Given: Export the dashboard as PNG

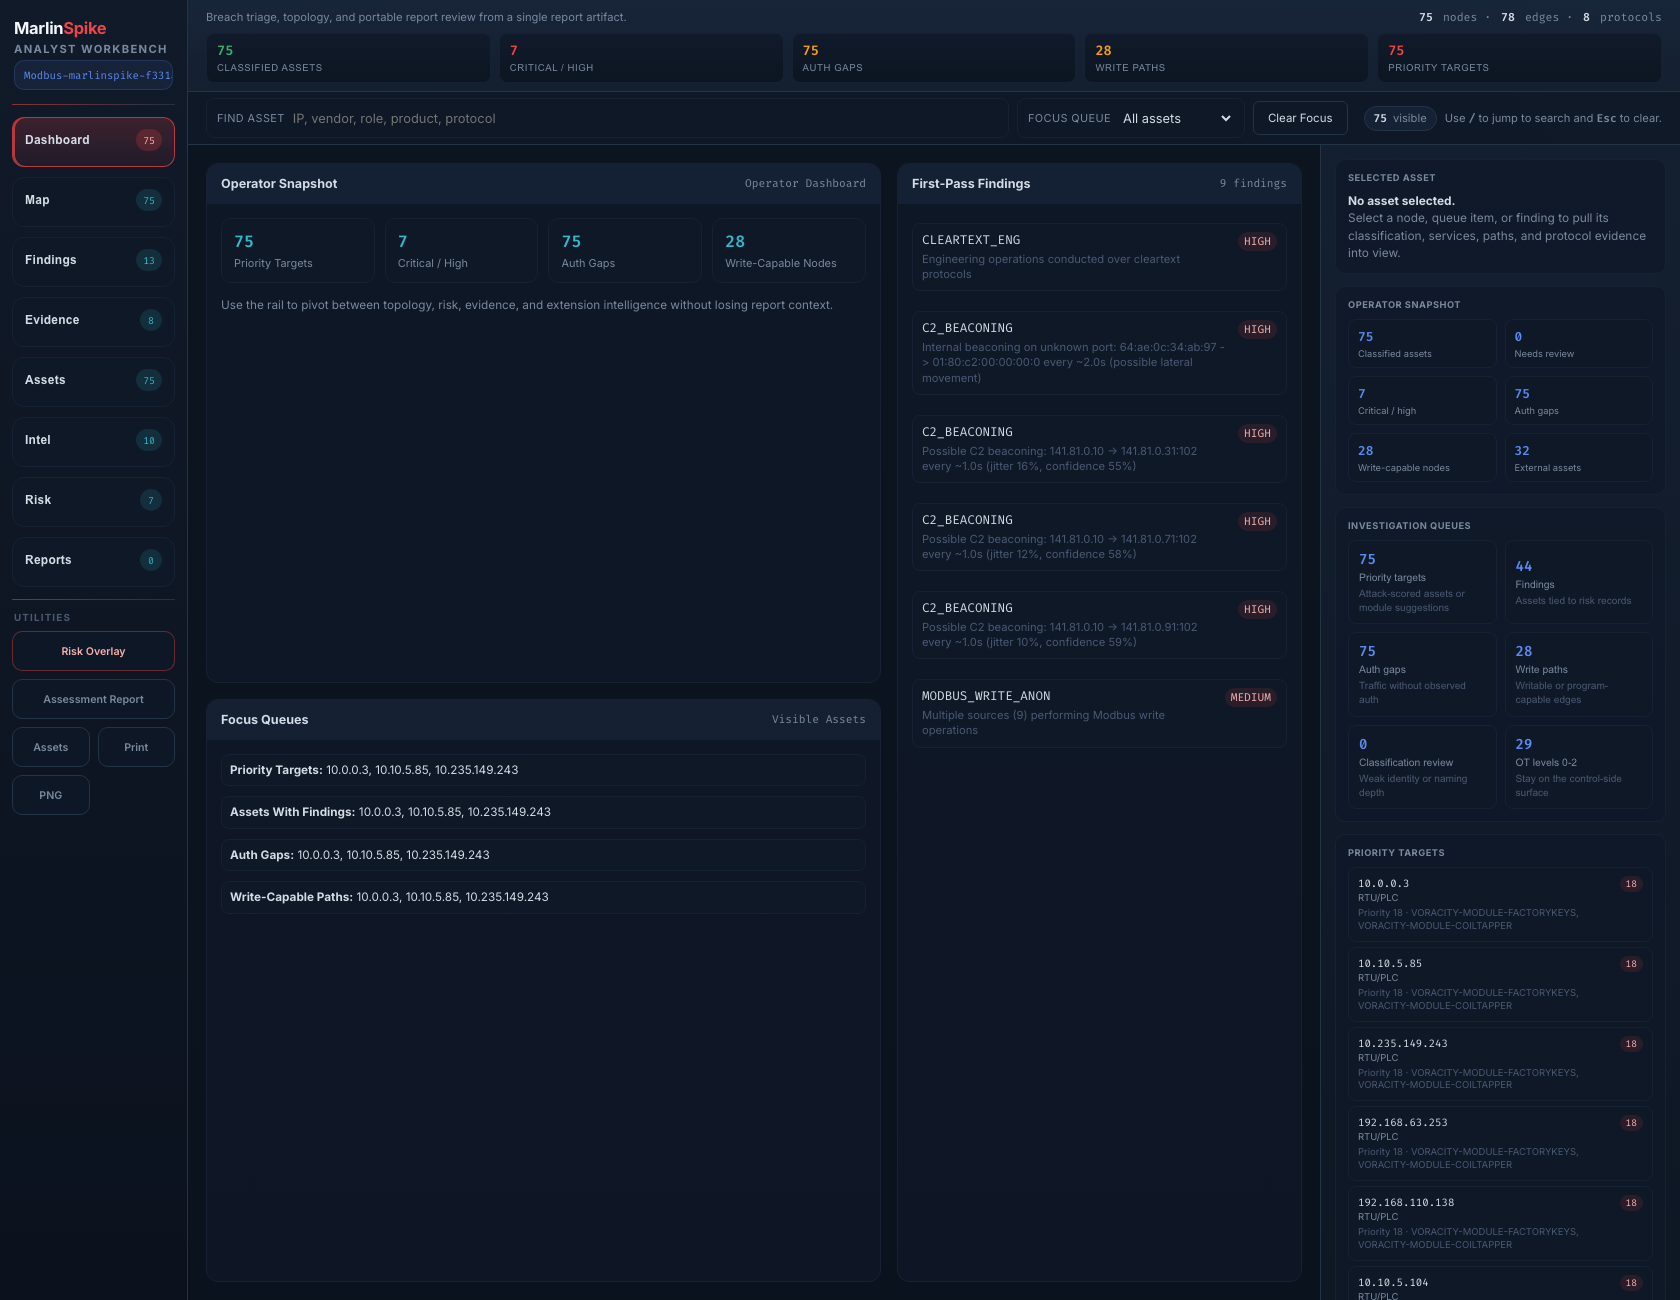Looking at the screenshot, I should (x=50, y=794).
